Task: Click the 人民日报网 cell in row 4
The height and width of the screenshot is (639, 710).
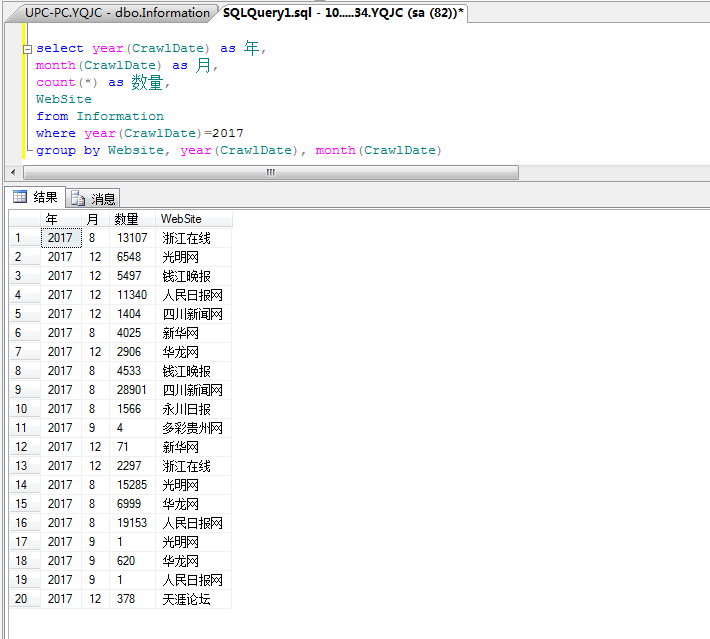Action: tap(193, 295)
